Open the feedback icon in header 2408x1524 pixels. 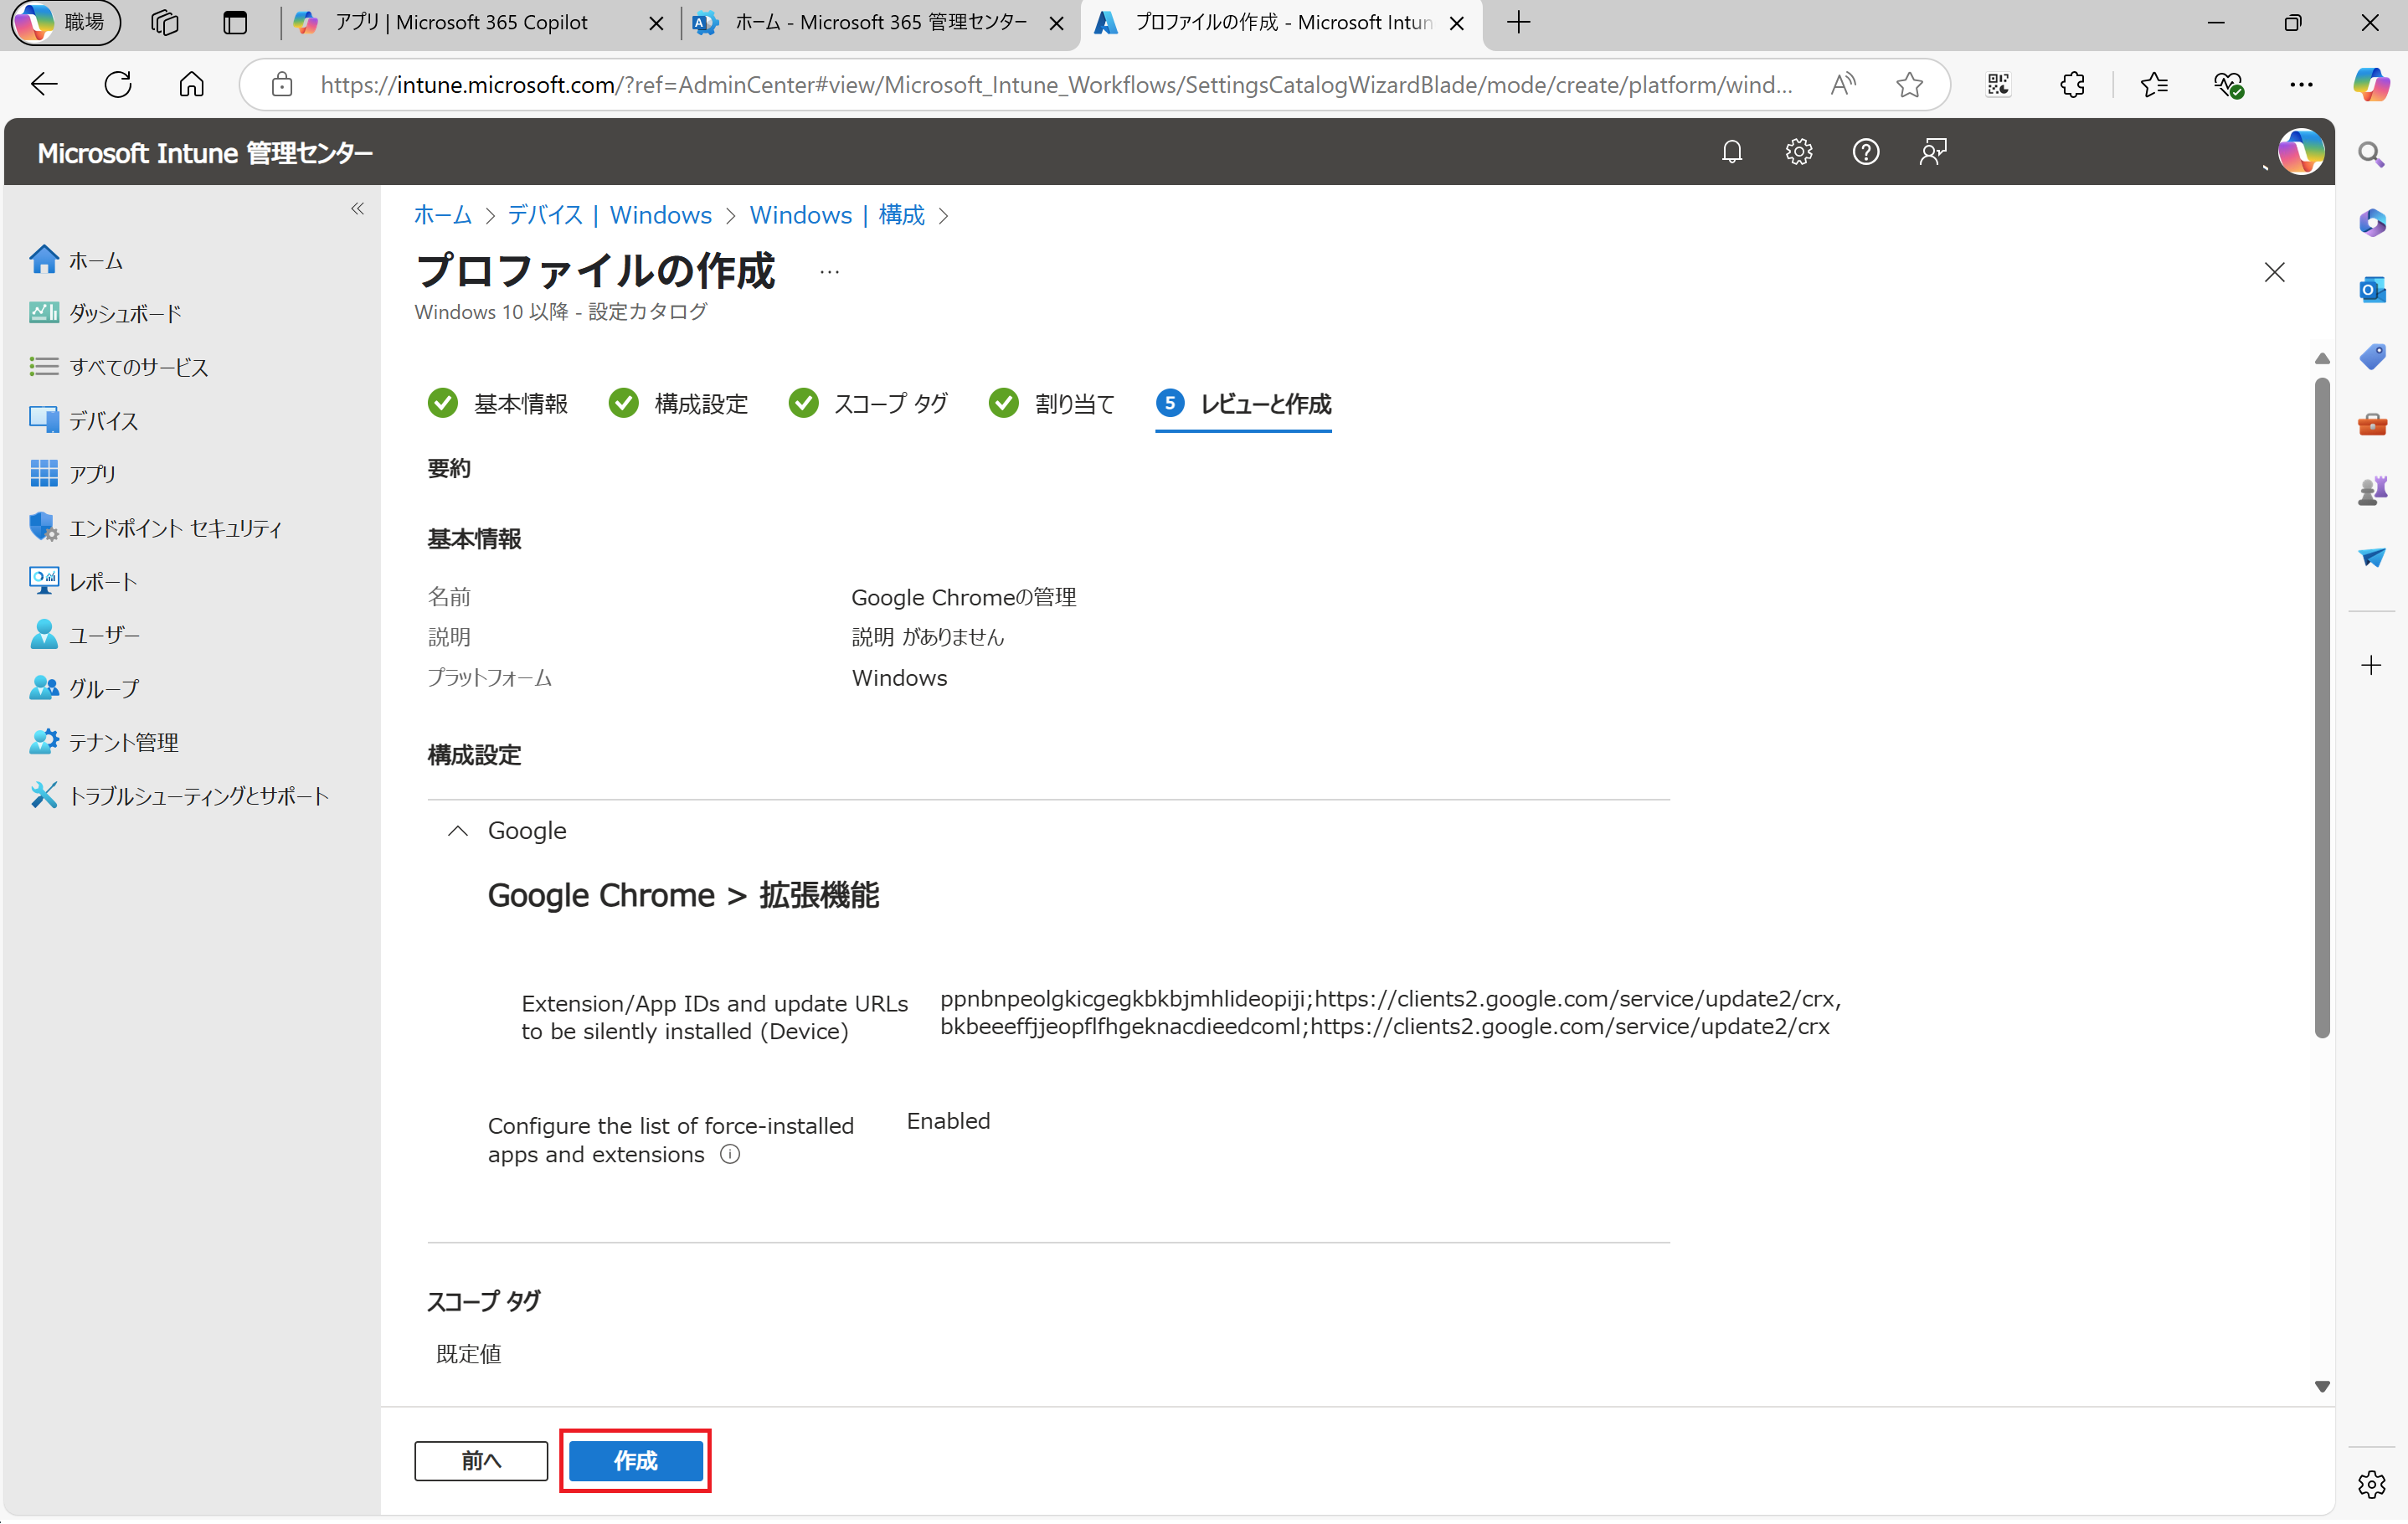tap(1932, 152)
